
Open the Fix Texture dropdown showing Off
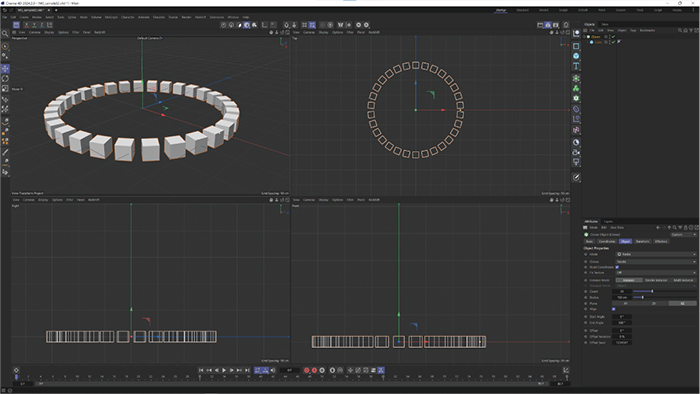(x=656, y=273)
